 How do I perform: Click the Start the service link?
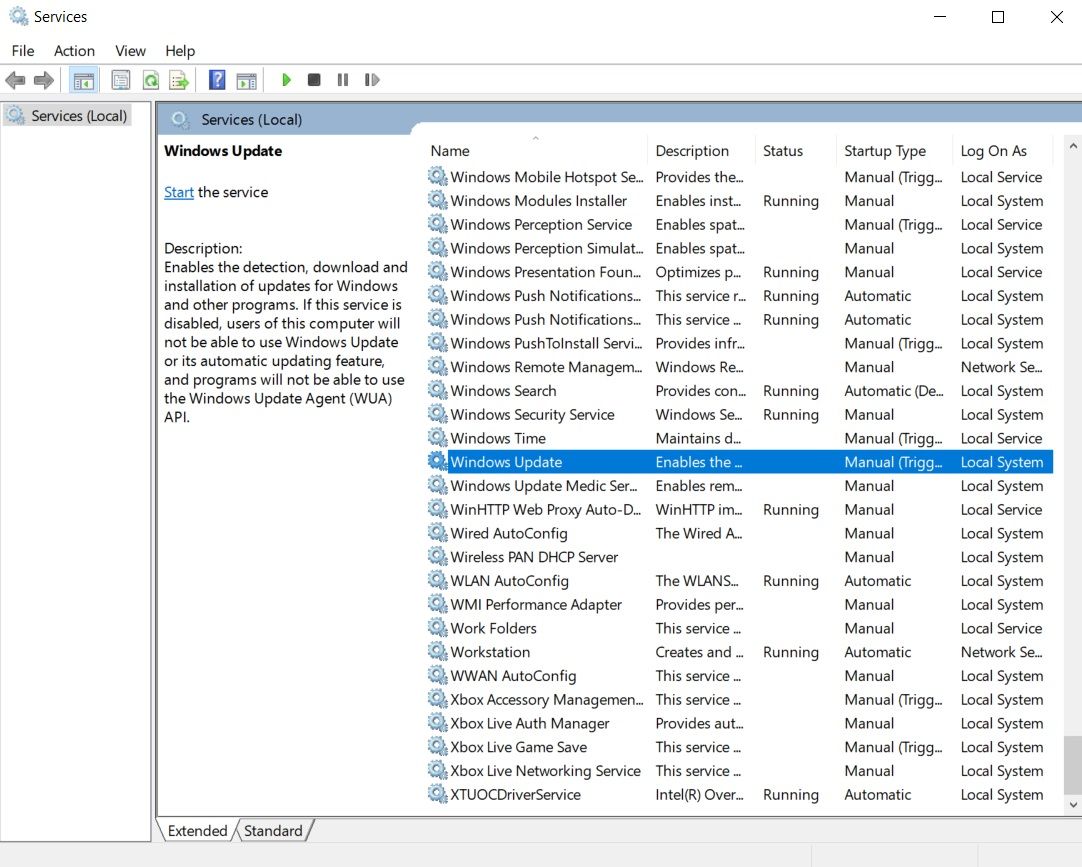[x=179, y=192]
